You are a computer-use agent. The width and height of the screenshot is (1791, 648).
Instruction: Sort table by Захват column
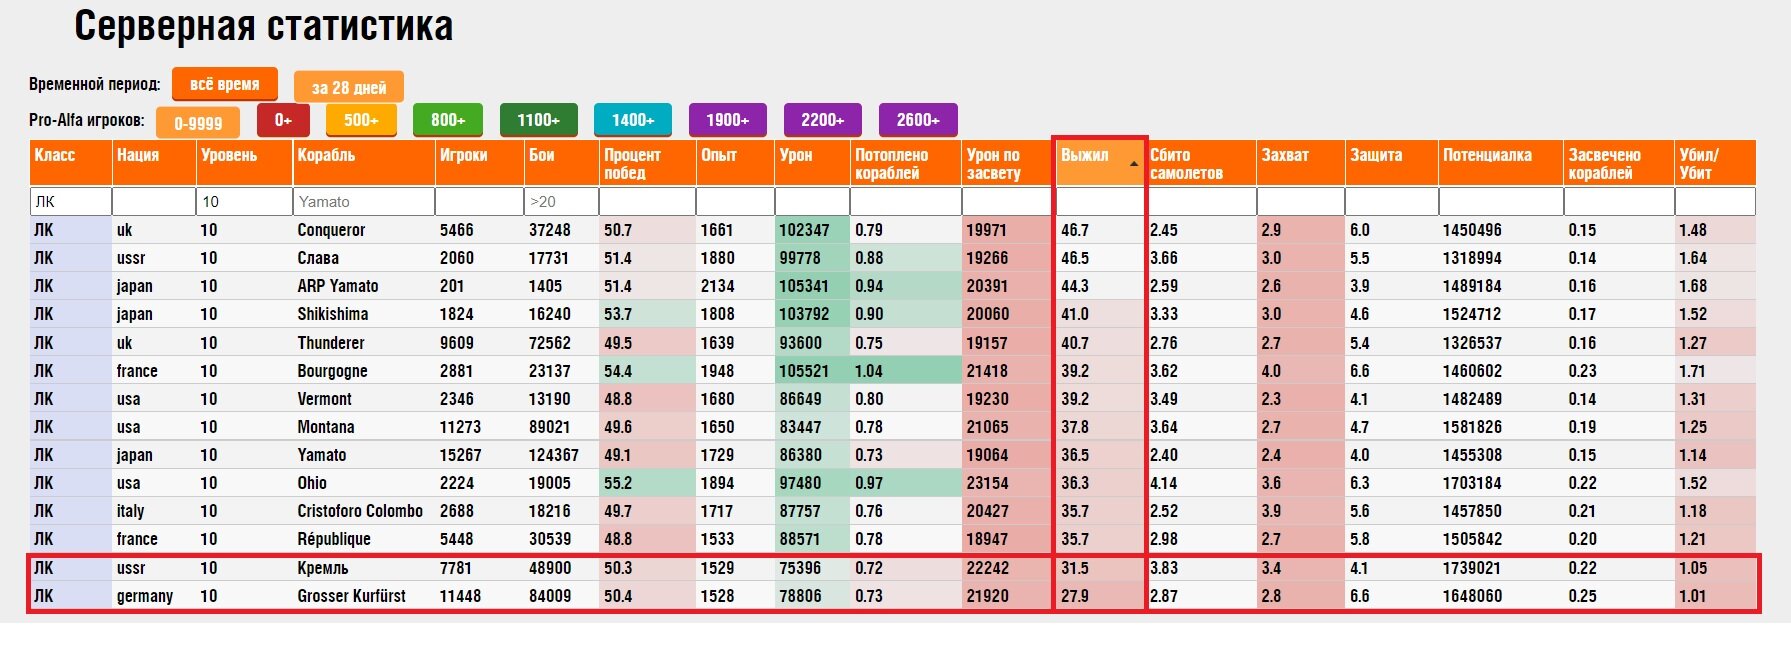pos(1301,163)
